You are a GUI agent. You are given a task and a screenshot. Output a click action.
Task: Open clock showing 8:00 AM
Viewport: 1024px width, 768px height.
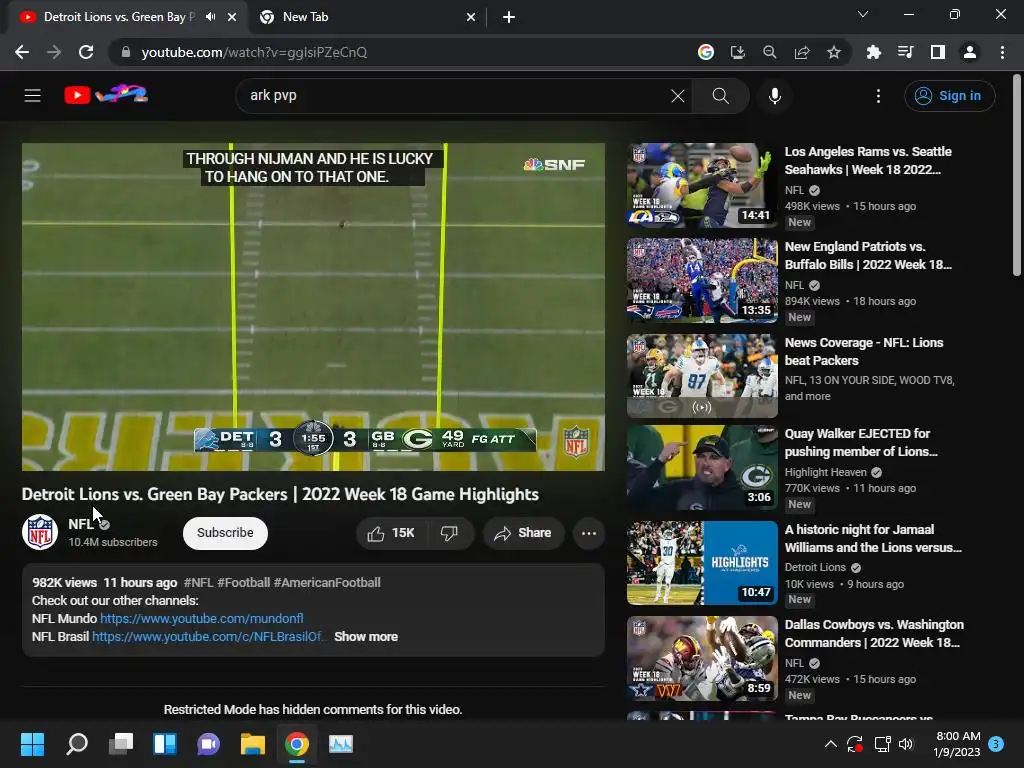(957, 744)
